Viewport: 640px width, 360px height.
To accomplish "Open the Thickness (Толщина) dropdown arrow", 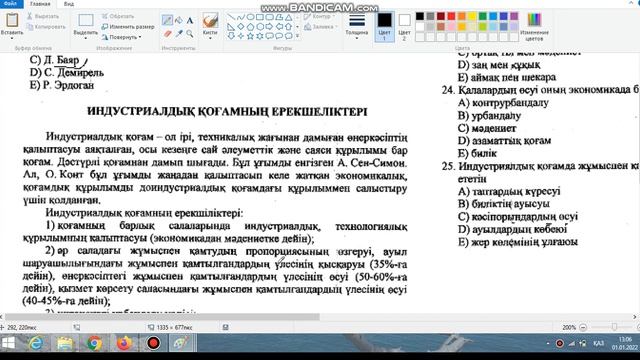I will point(357,38).
